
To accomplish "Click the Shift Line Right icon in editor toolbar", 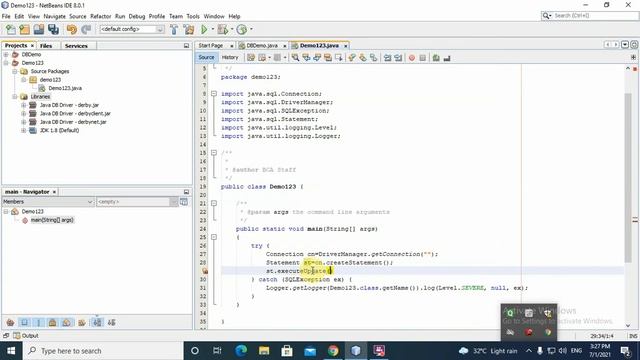I will click(398, 58).
